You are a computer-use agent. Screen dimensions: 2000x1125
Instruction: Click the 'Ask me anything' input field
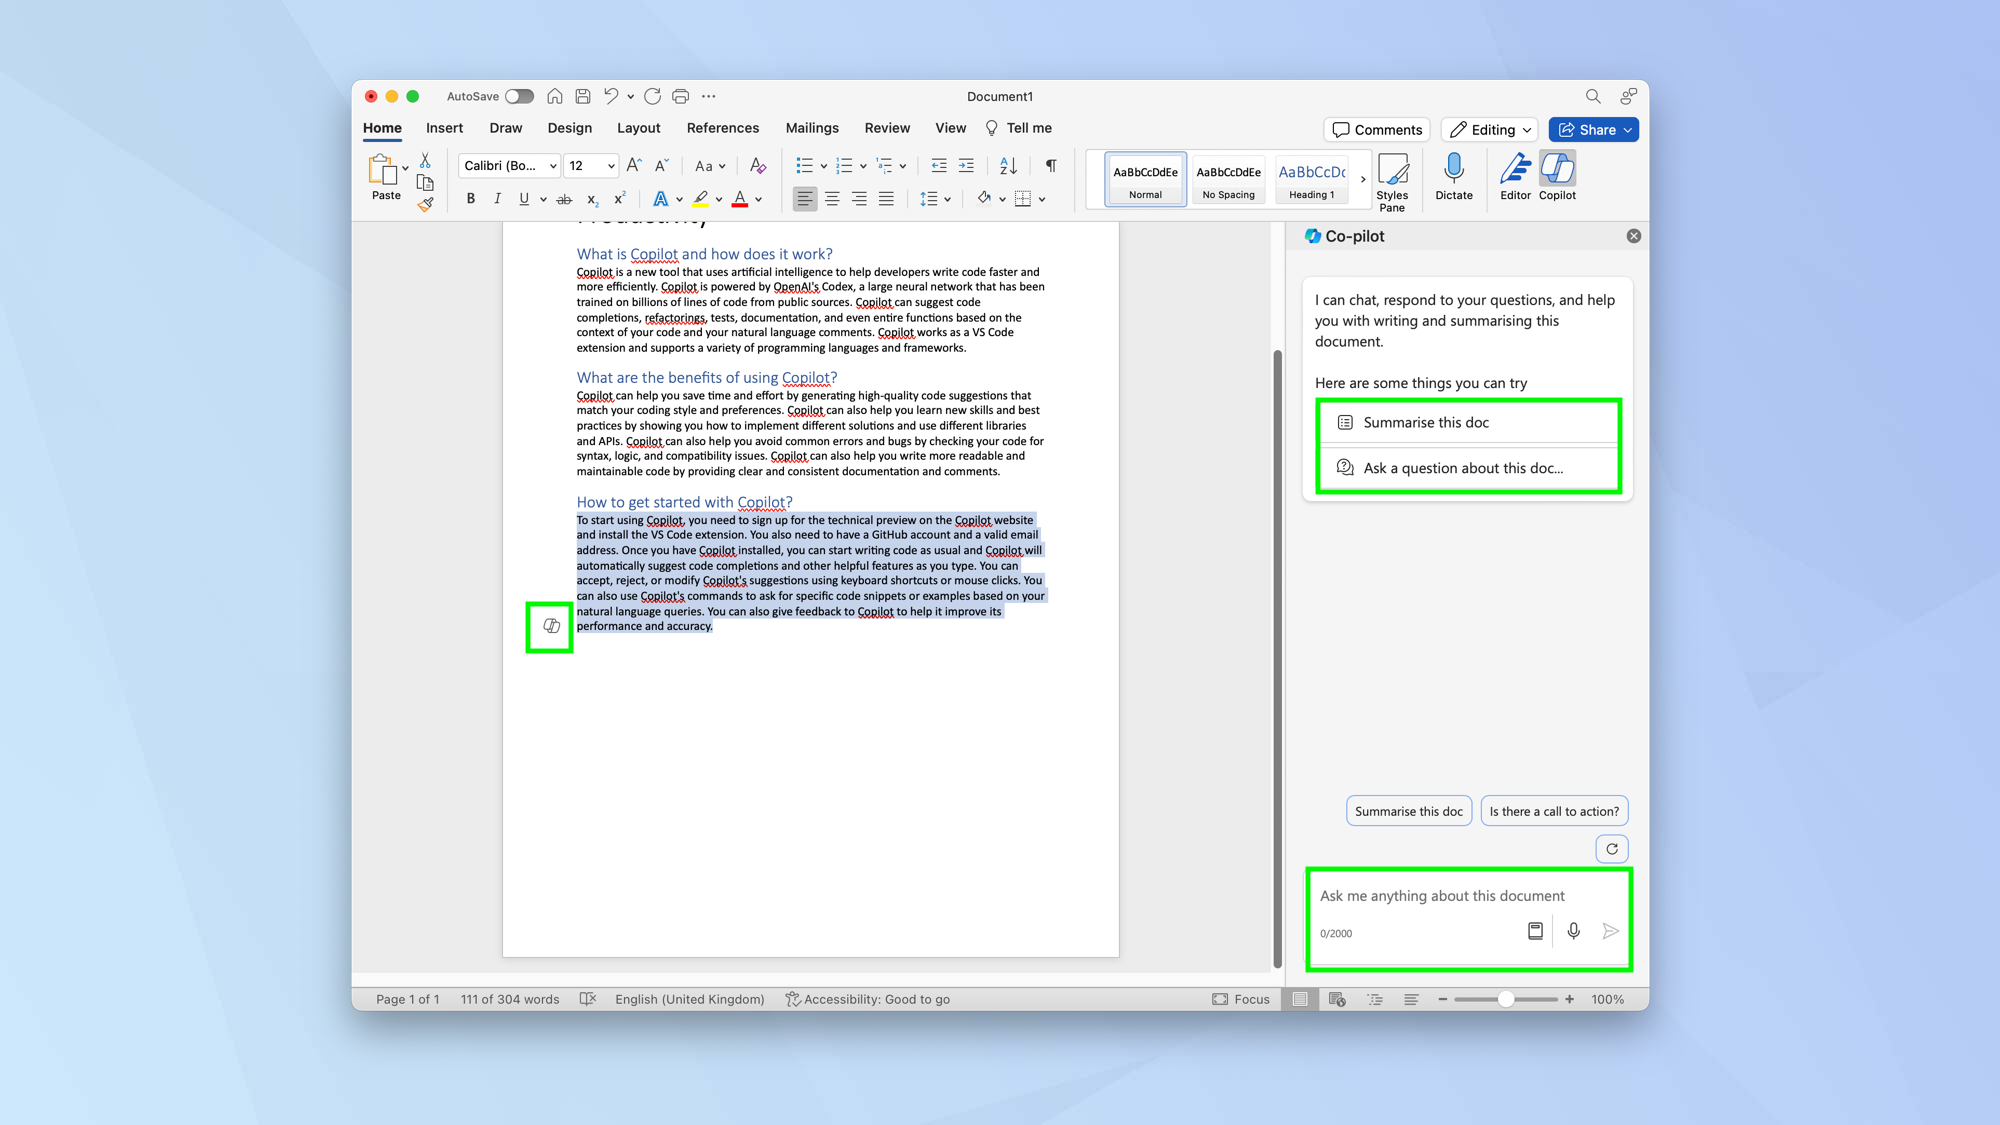1441,896
